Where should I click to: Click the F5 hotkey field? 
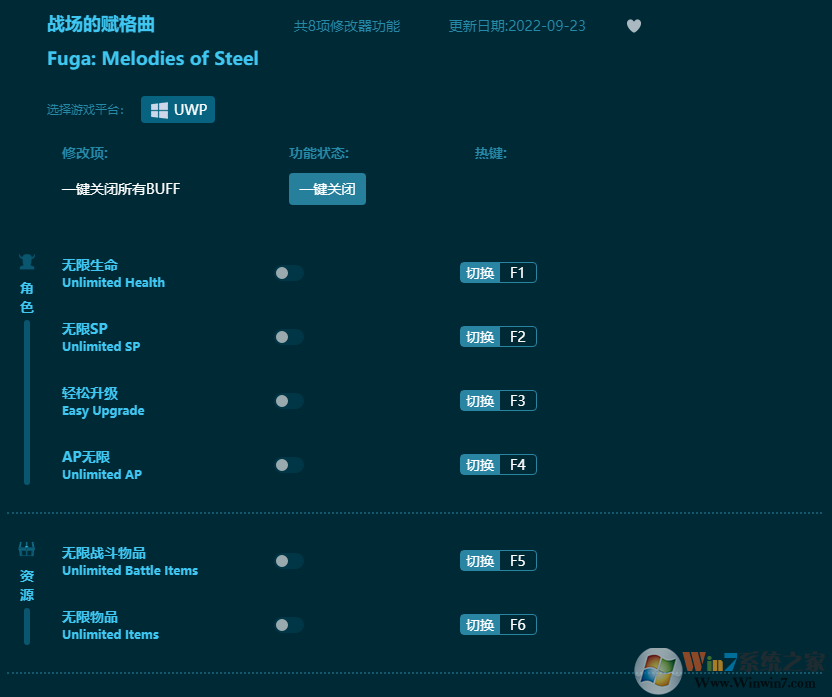[x=518, y=561]
